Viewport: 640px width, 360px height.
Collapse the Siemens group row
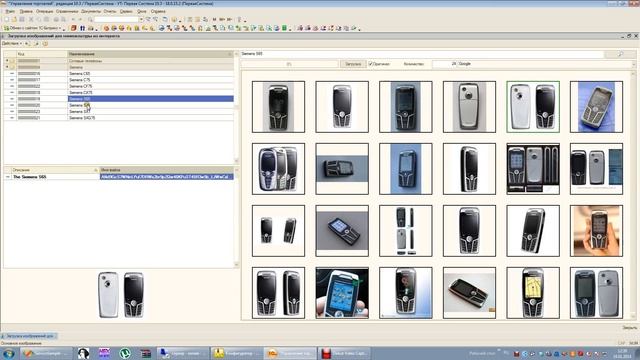(x=7, y=67)
